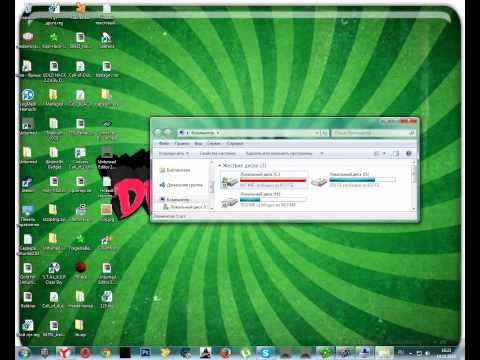This screenshot has height=360, width=480.
Task: Select Компьютер in navigation pane
Action: point(175,199)
